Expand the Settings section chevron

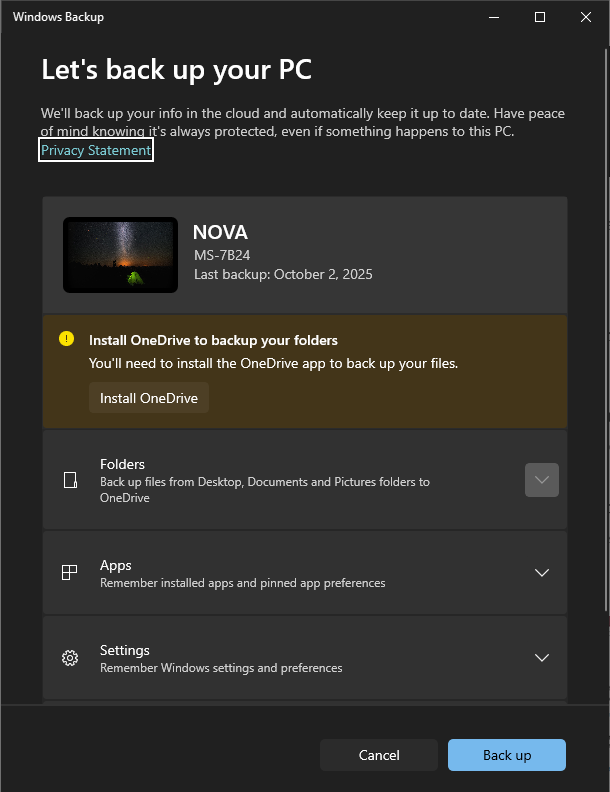tap(542, 658)
